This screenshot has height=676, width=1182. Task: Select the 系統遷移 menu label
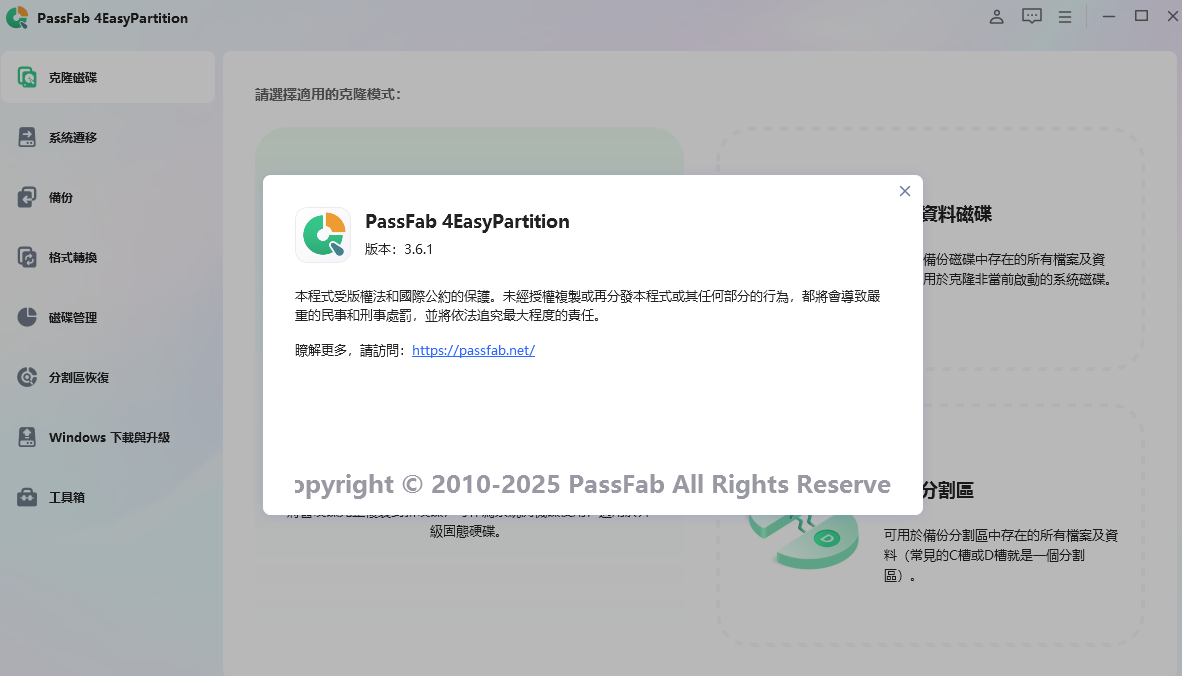[x=73, y=137]
